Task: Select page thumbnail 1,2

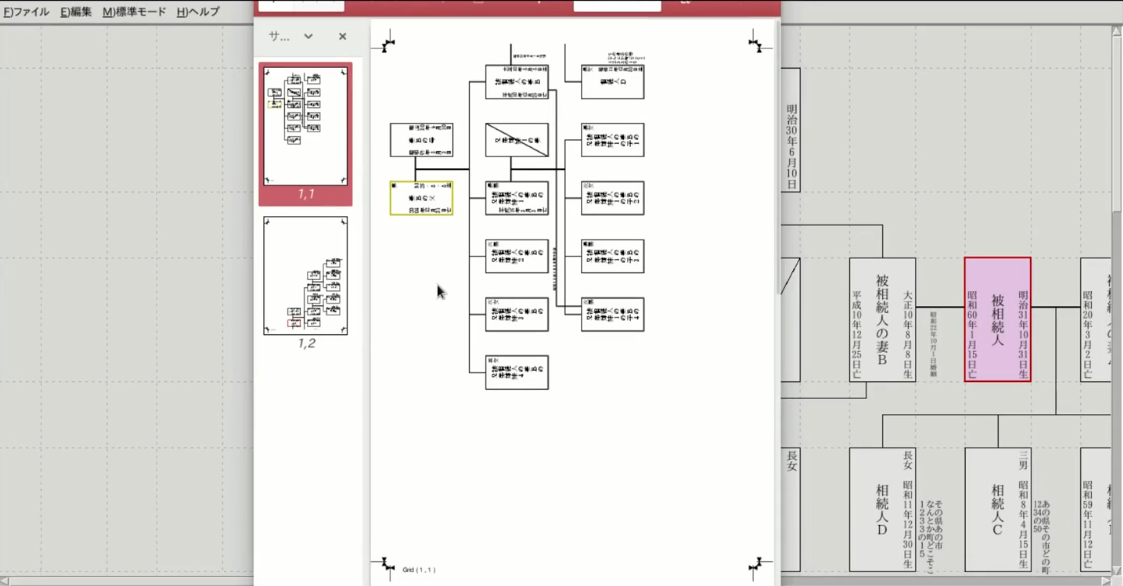Action: click(305, 276)
